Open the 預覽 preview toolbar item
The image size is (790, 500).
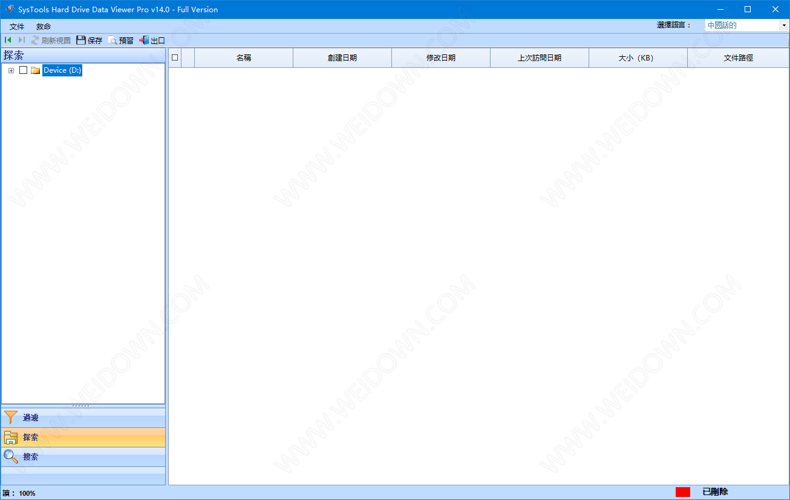(x=121, y=40)
